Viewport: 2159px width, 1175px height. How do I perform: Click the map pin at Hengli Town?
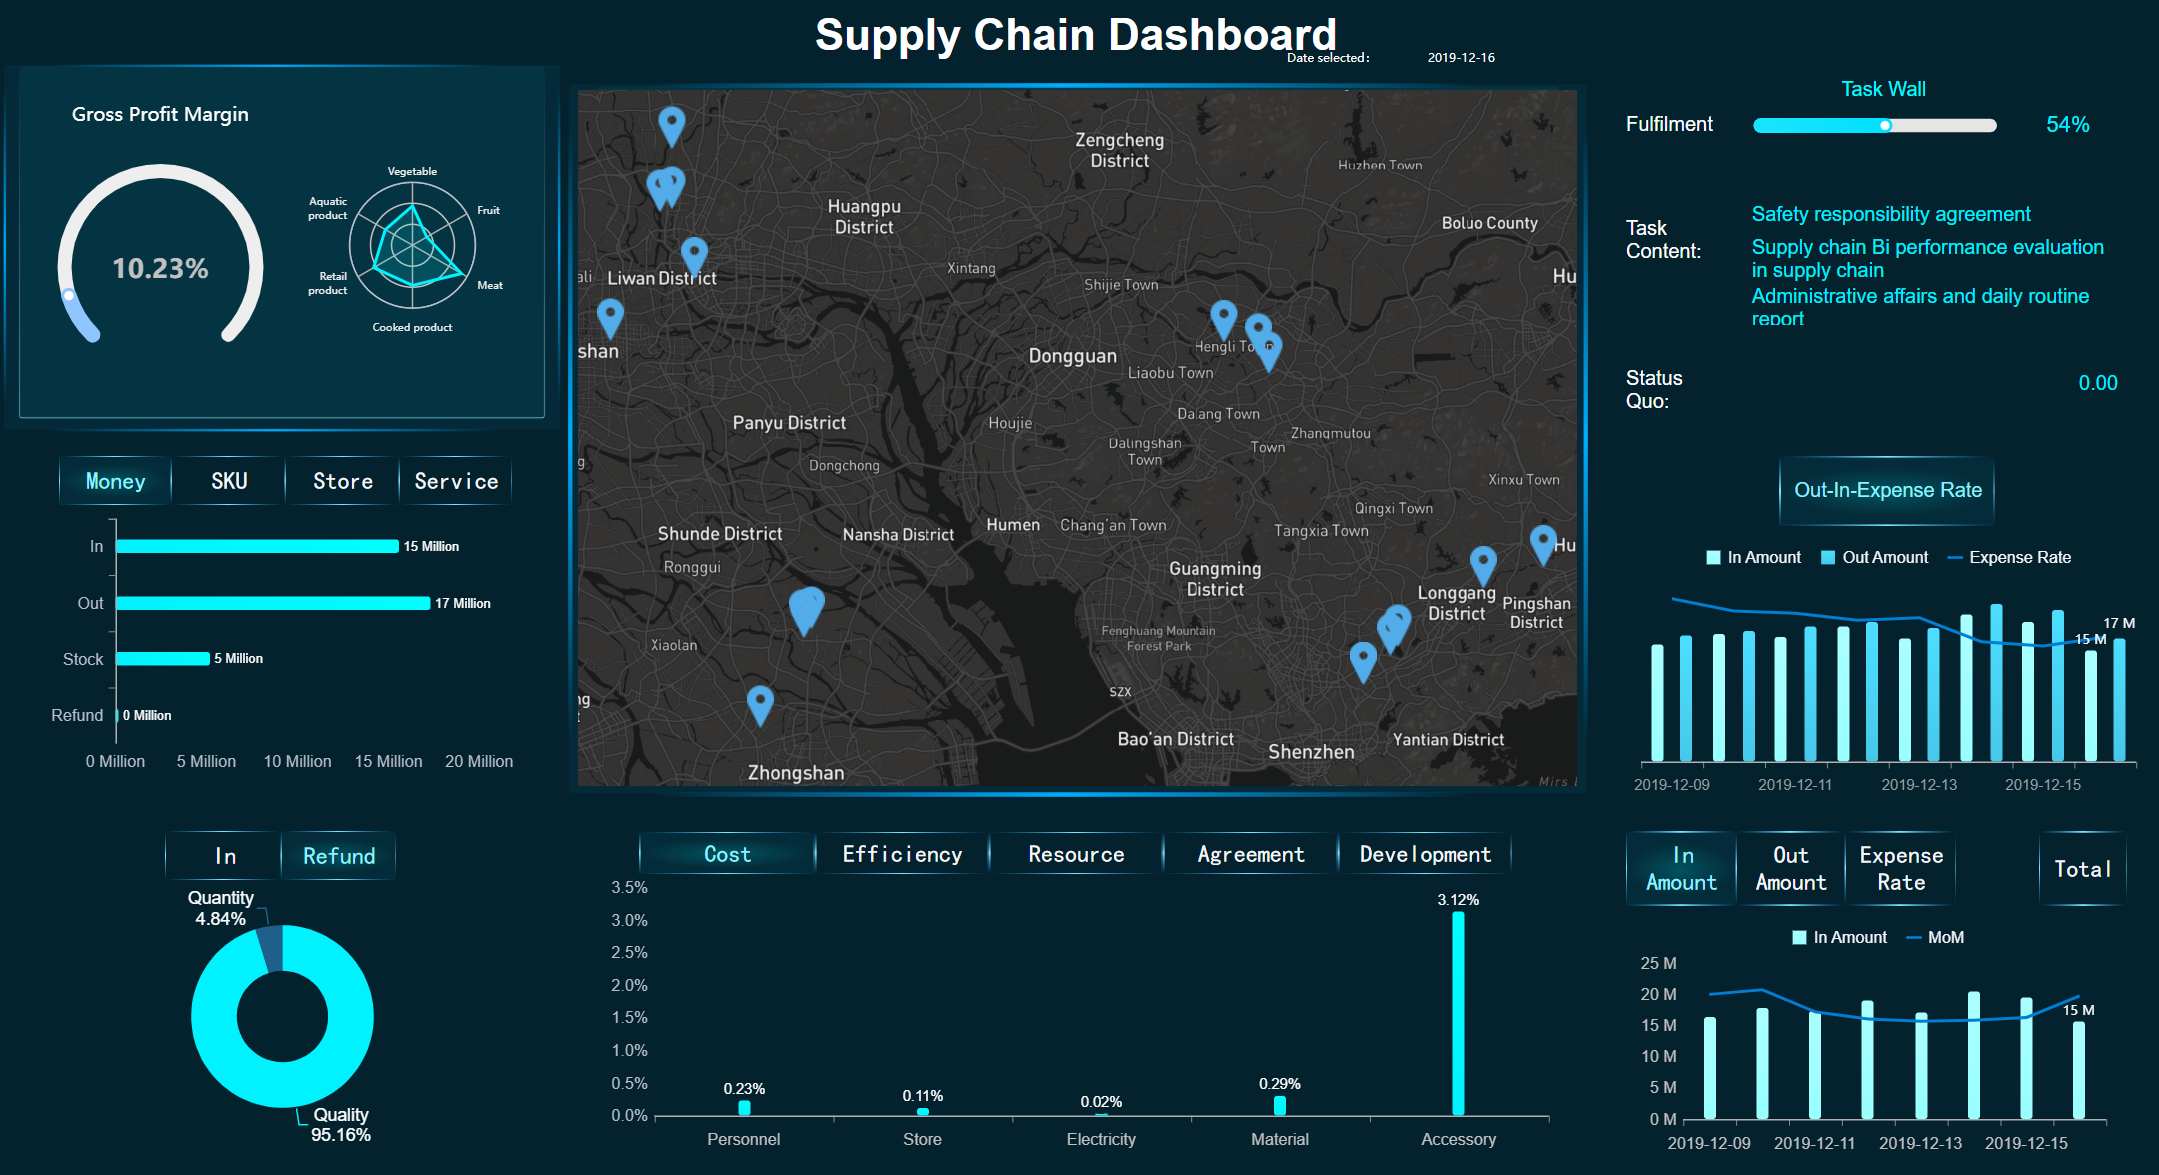(1223, 315)
